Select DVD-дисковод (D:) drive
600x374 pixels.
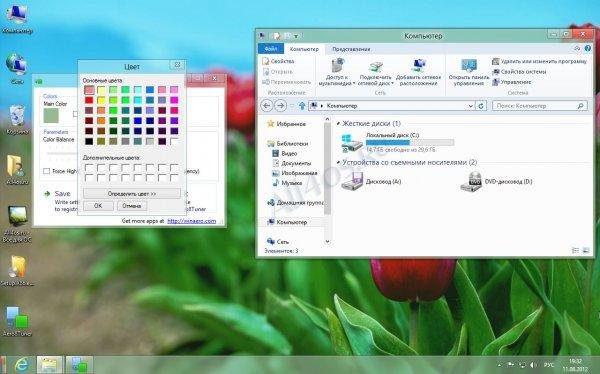point(496,181)
